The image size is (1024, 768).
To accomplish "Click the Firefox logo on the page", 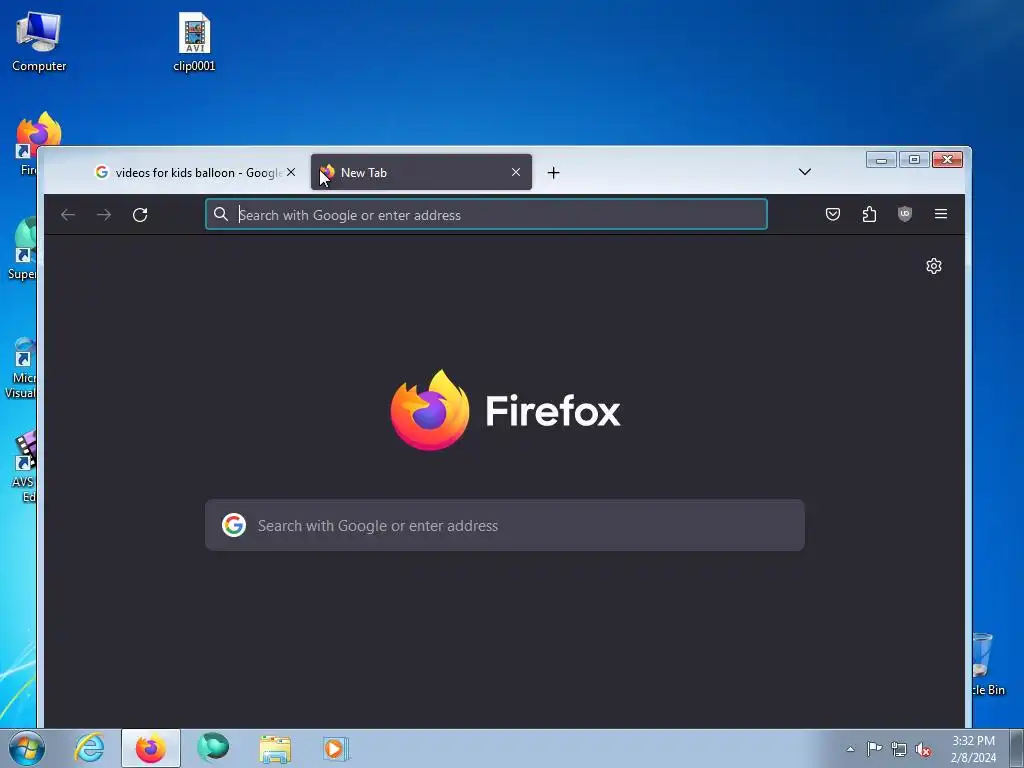I will click(430, 410).
